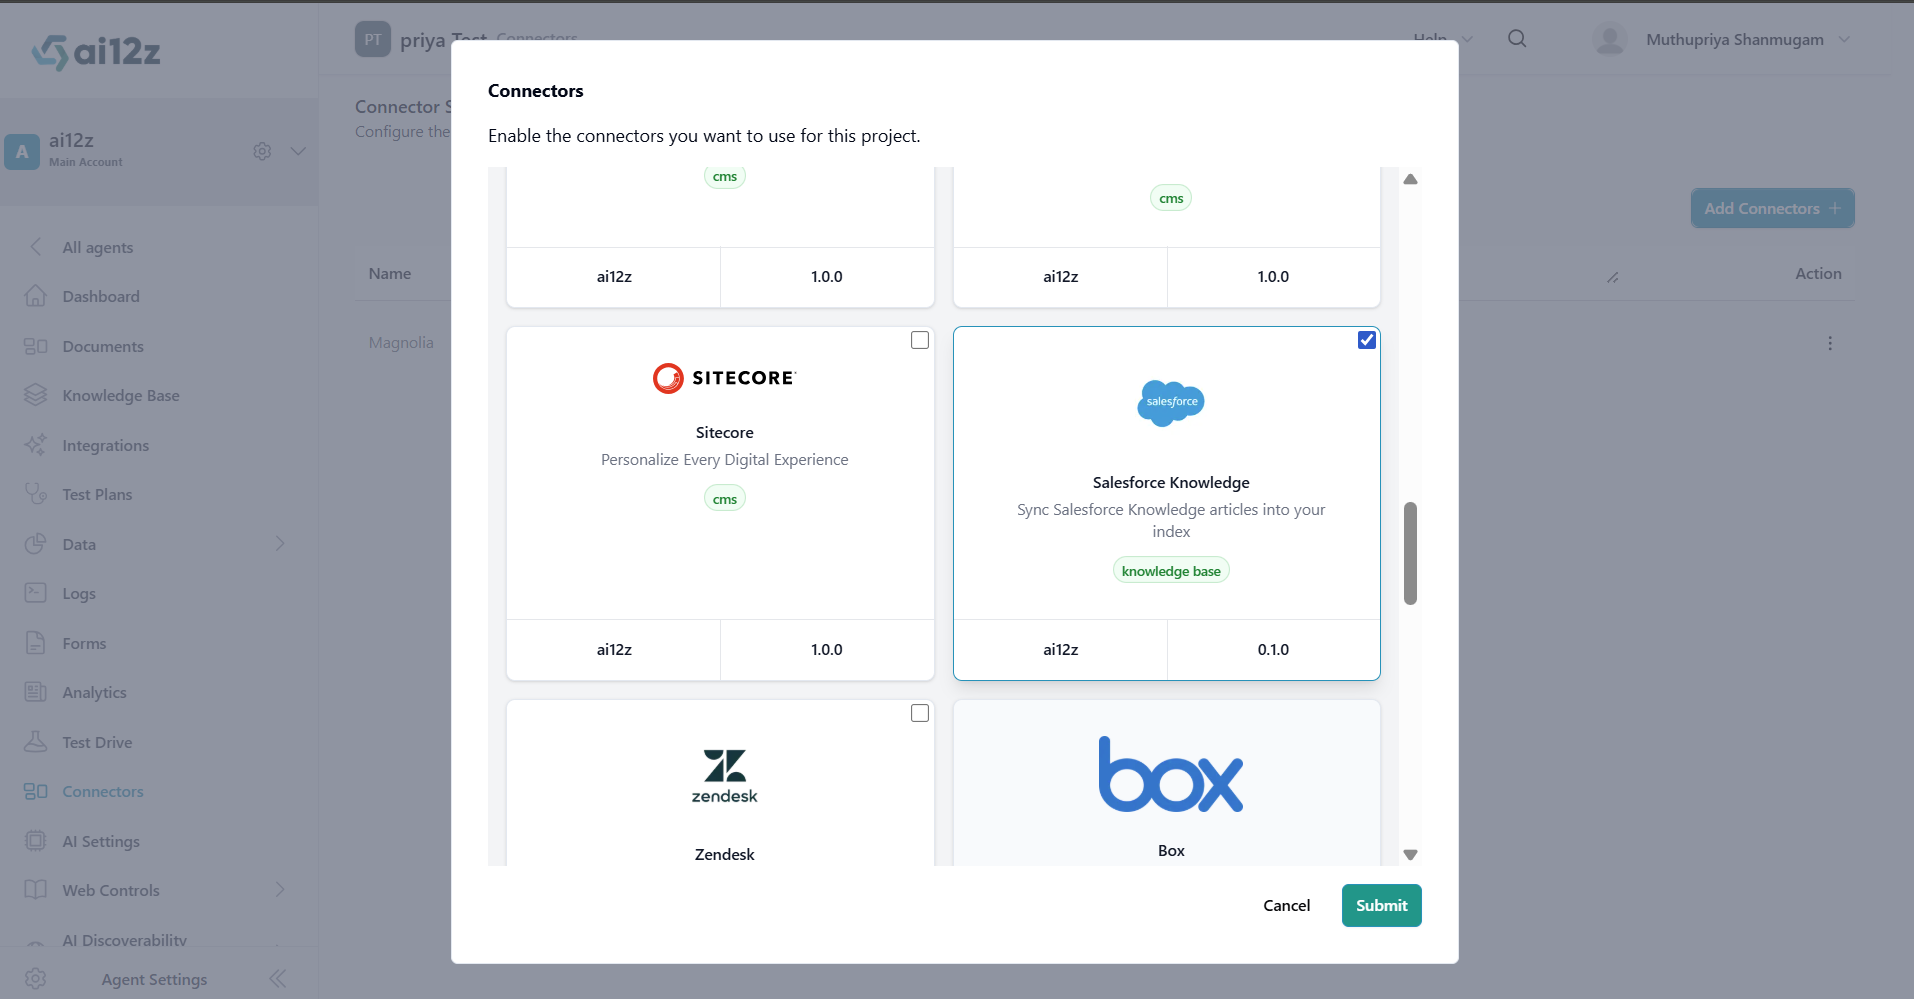Open Logs page
The height and width of the screenshot is (999, 1914).
click(79, 593)
